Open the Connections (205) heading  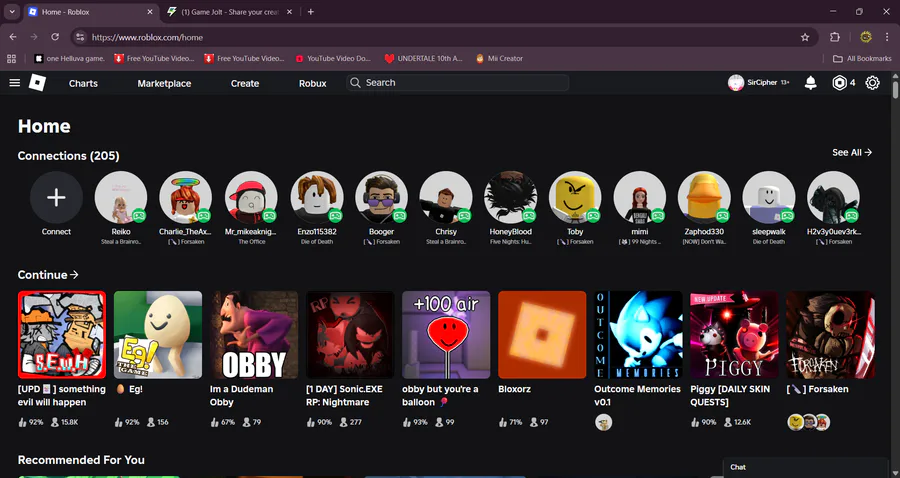(68, 156)
